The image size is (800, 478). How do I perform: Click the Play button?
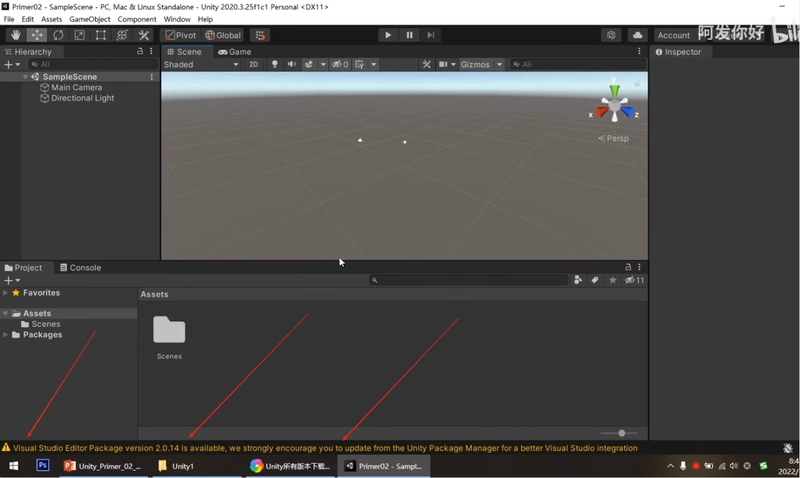pyautogui.click(x=388, y=35)
